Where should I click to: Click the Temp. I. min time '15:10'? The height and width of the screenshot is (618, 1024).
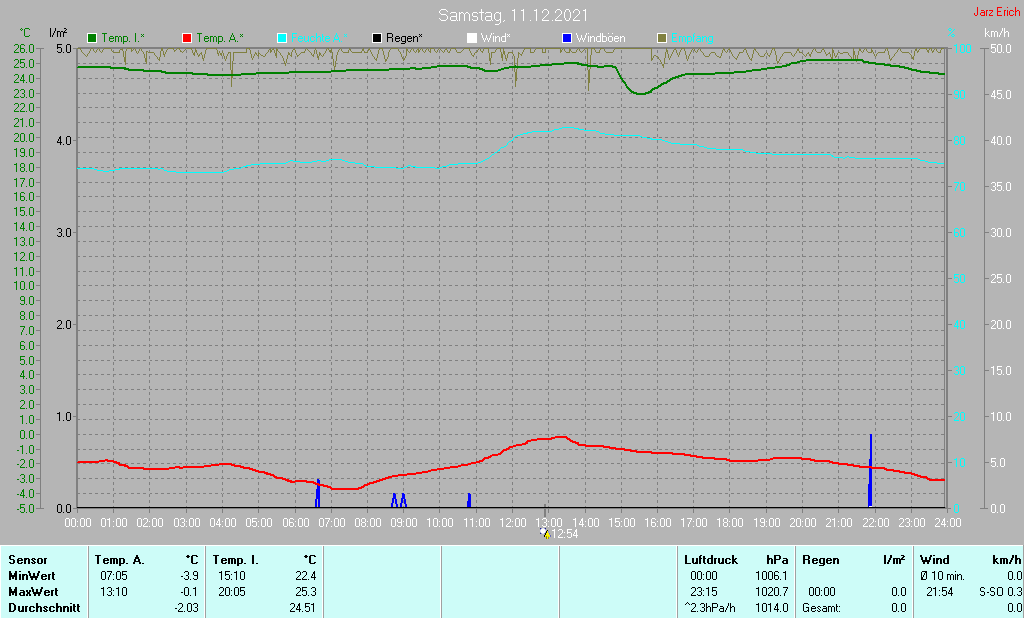point(232,576)
